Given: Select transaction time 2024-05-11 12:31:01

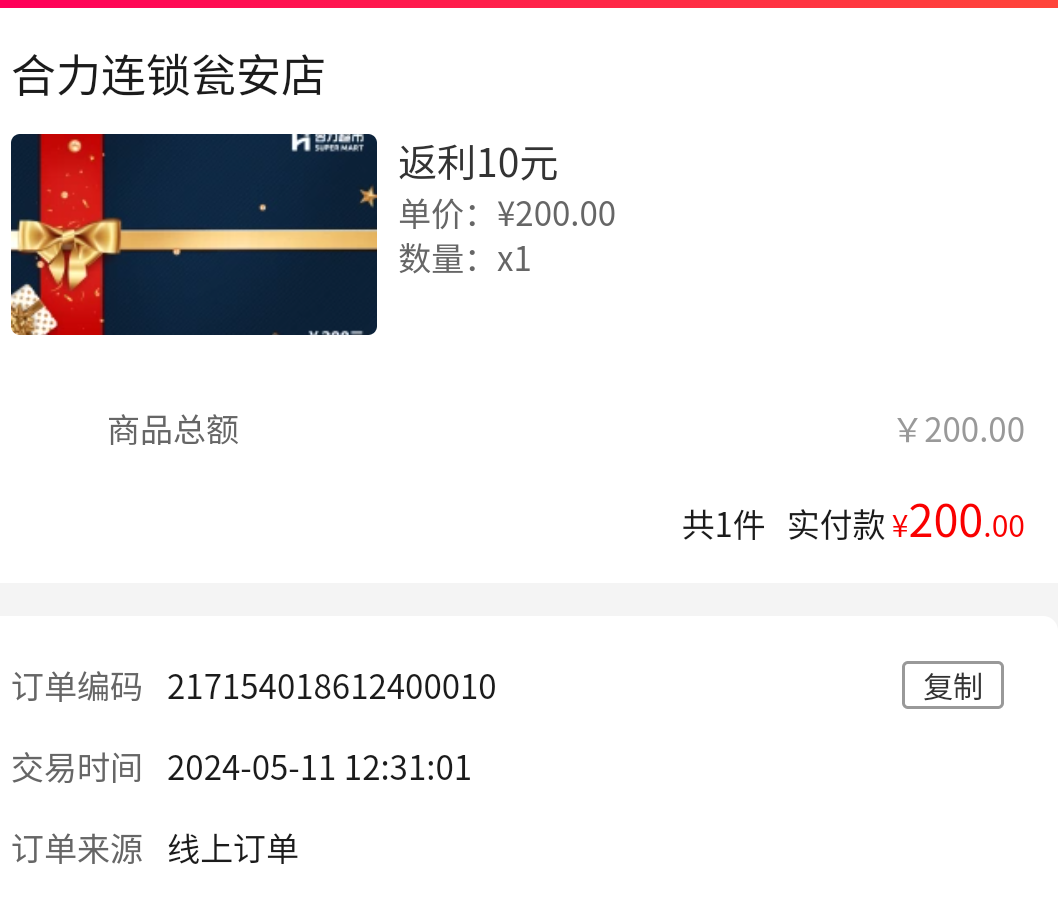Looking at the screenshot, I should coord(319,768).
